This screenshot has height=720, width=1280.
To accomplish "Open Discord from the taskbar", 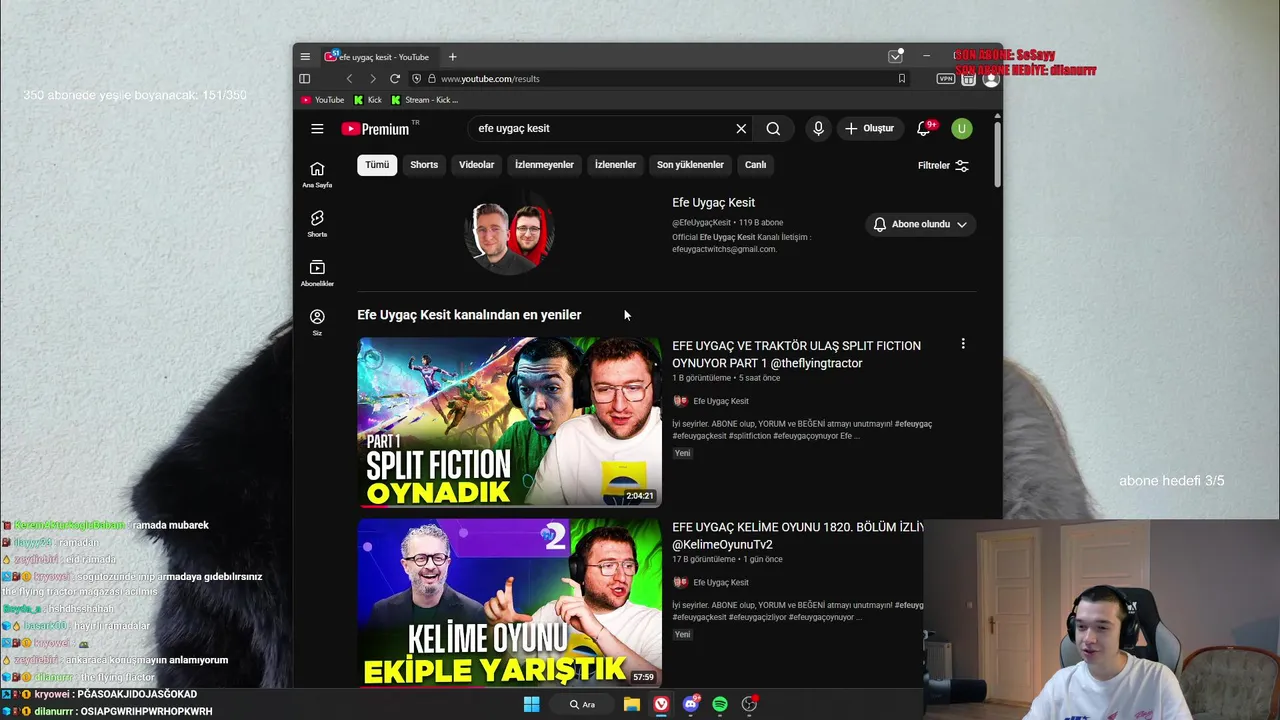I will 691,704.
